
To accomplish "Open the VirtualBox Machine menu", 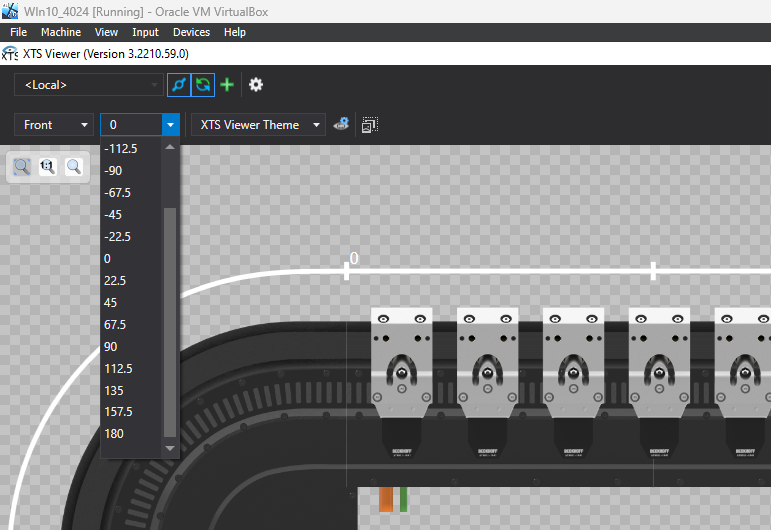I will point(61,32).
